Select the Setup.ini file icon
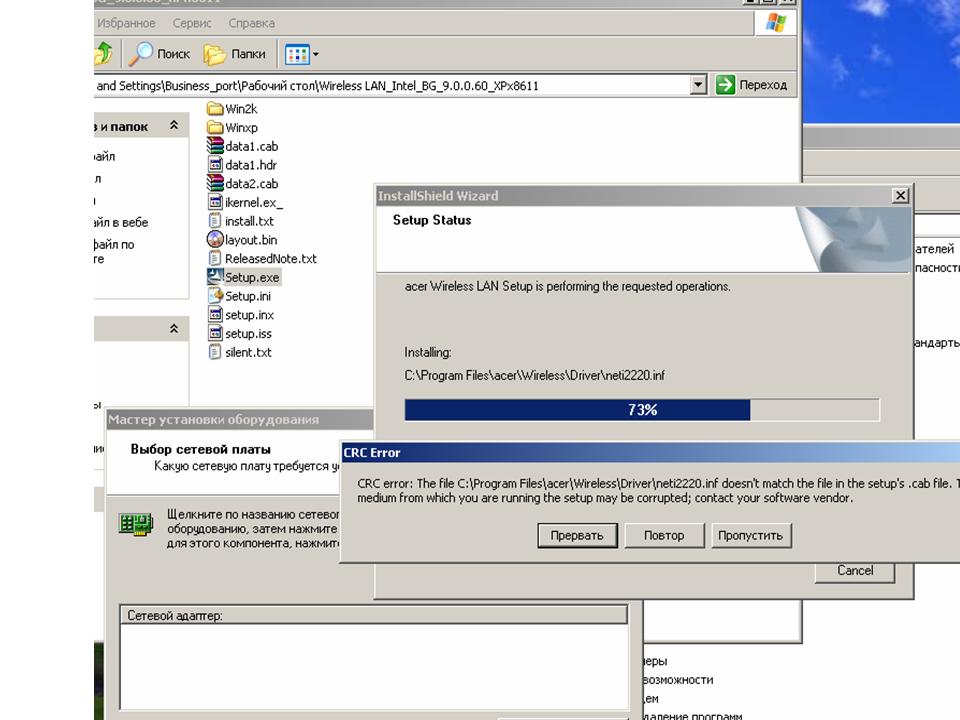 pyautogui.click(x=215, y=296)
